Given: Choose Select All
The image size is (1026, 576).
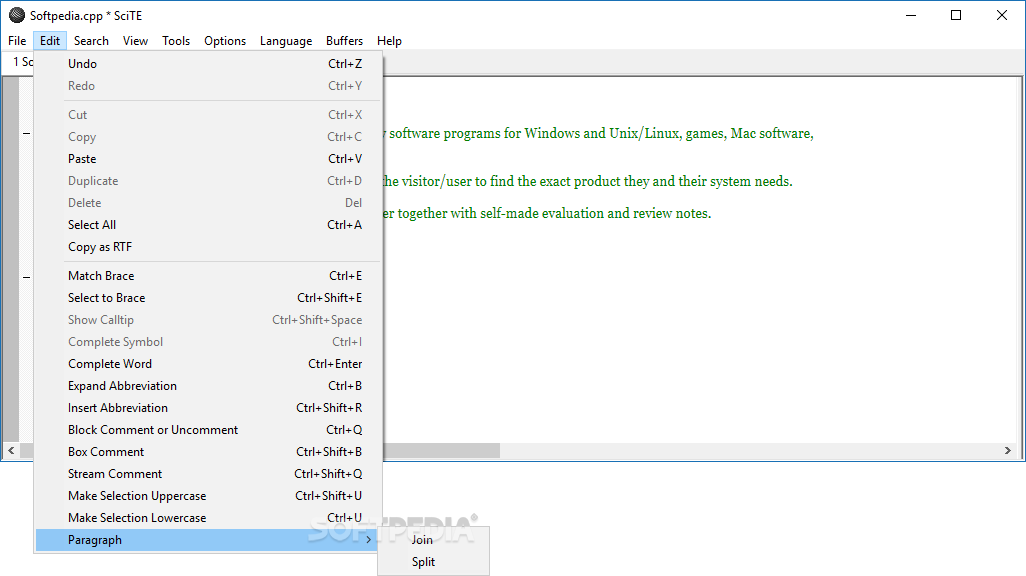Looking at the screenshot, I should pyautogui.click(x=208, y=225).
